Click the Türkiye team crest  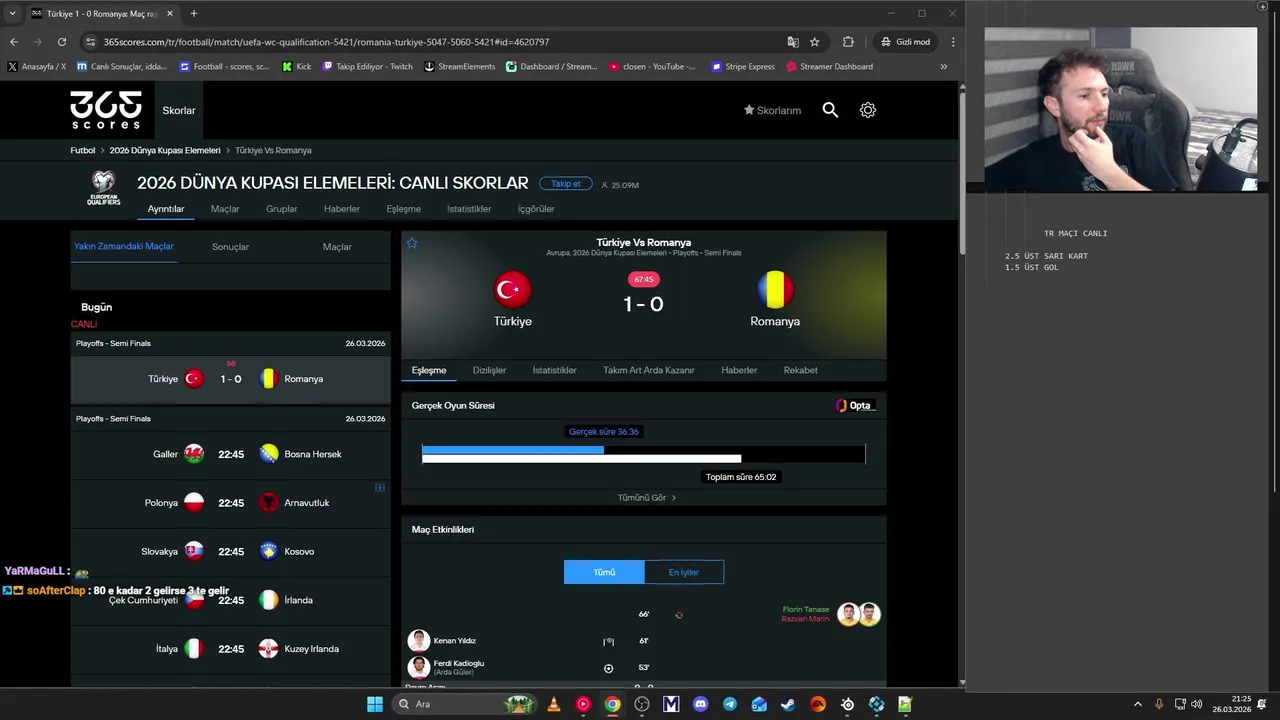coord(512,290)
